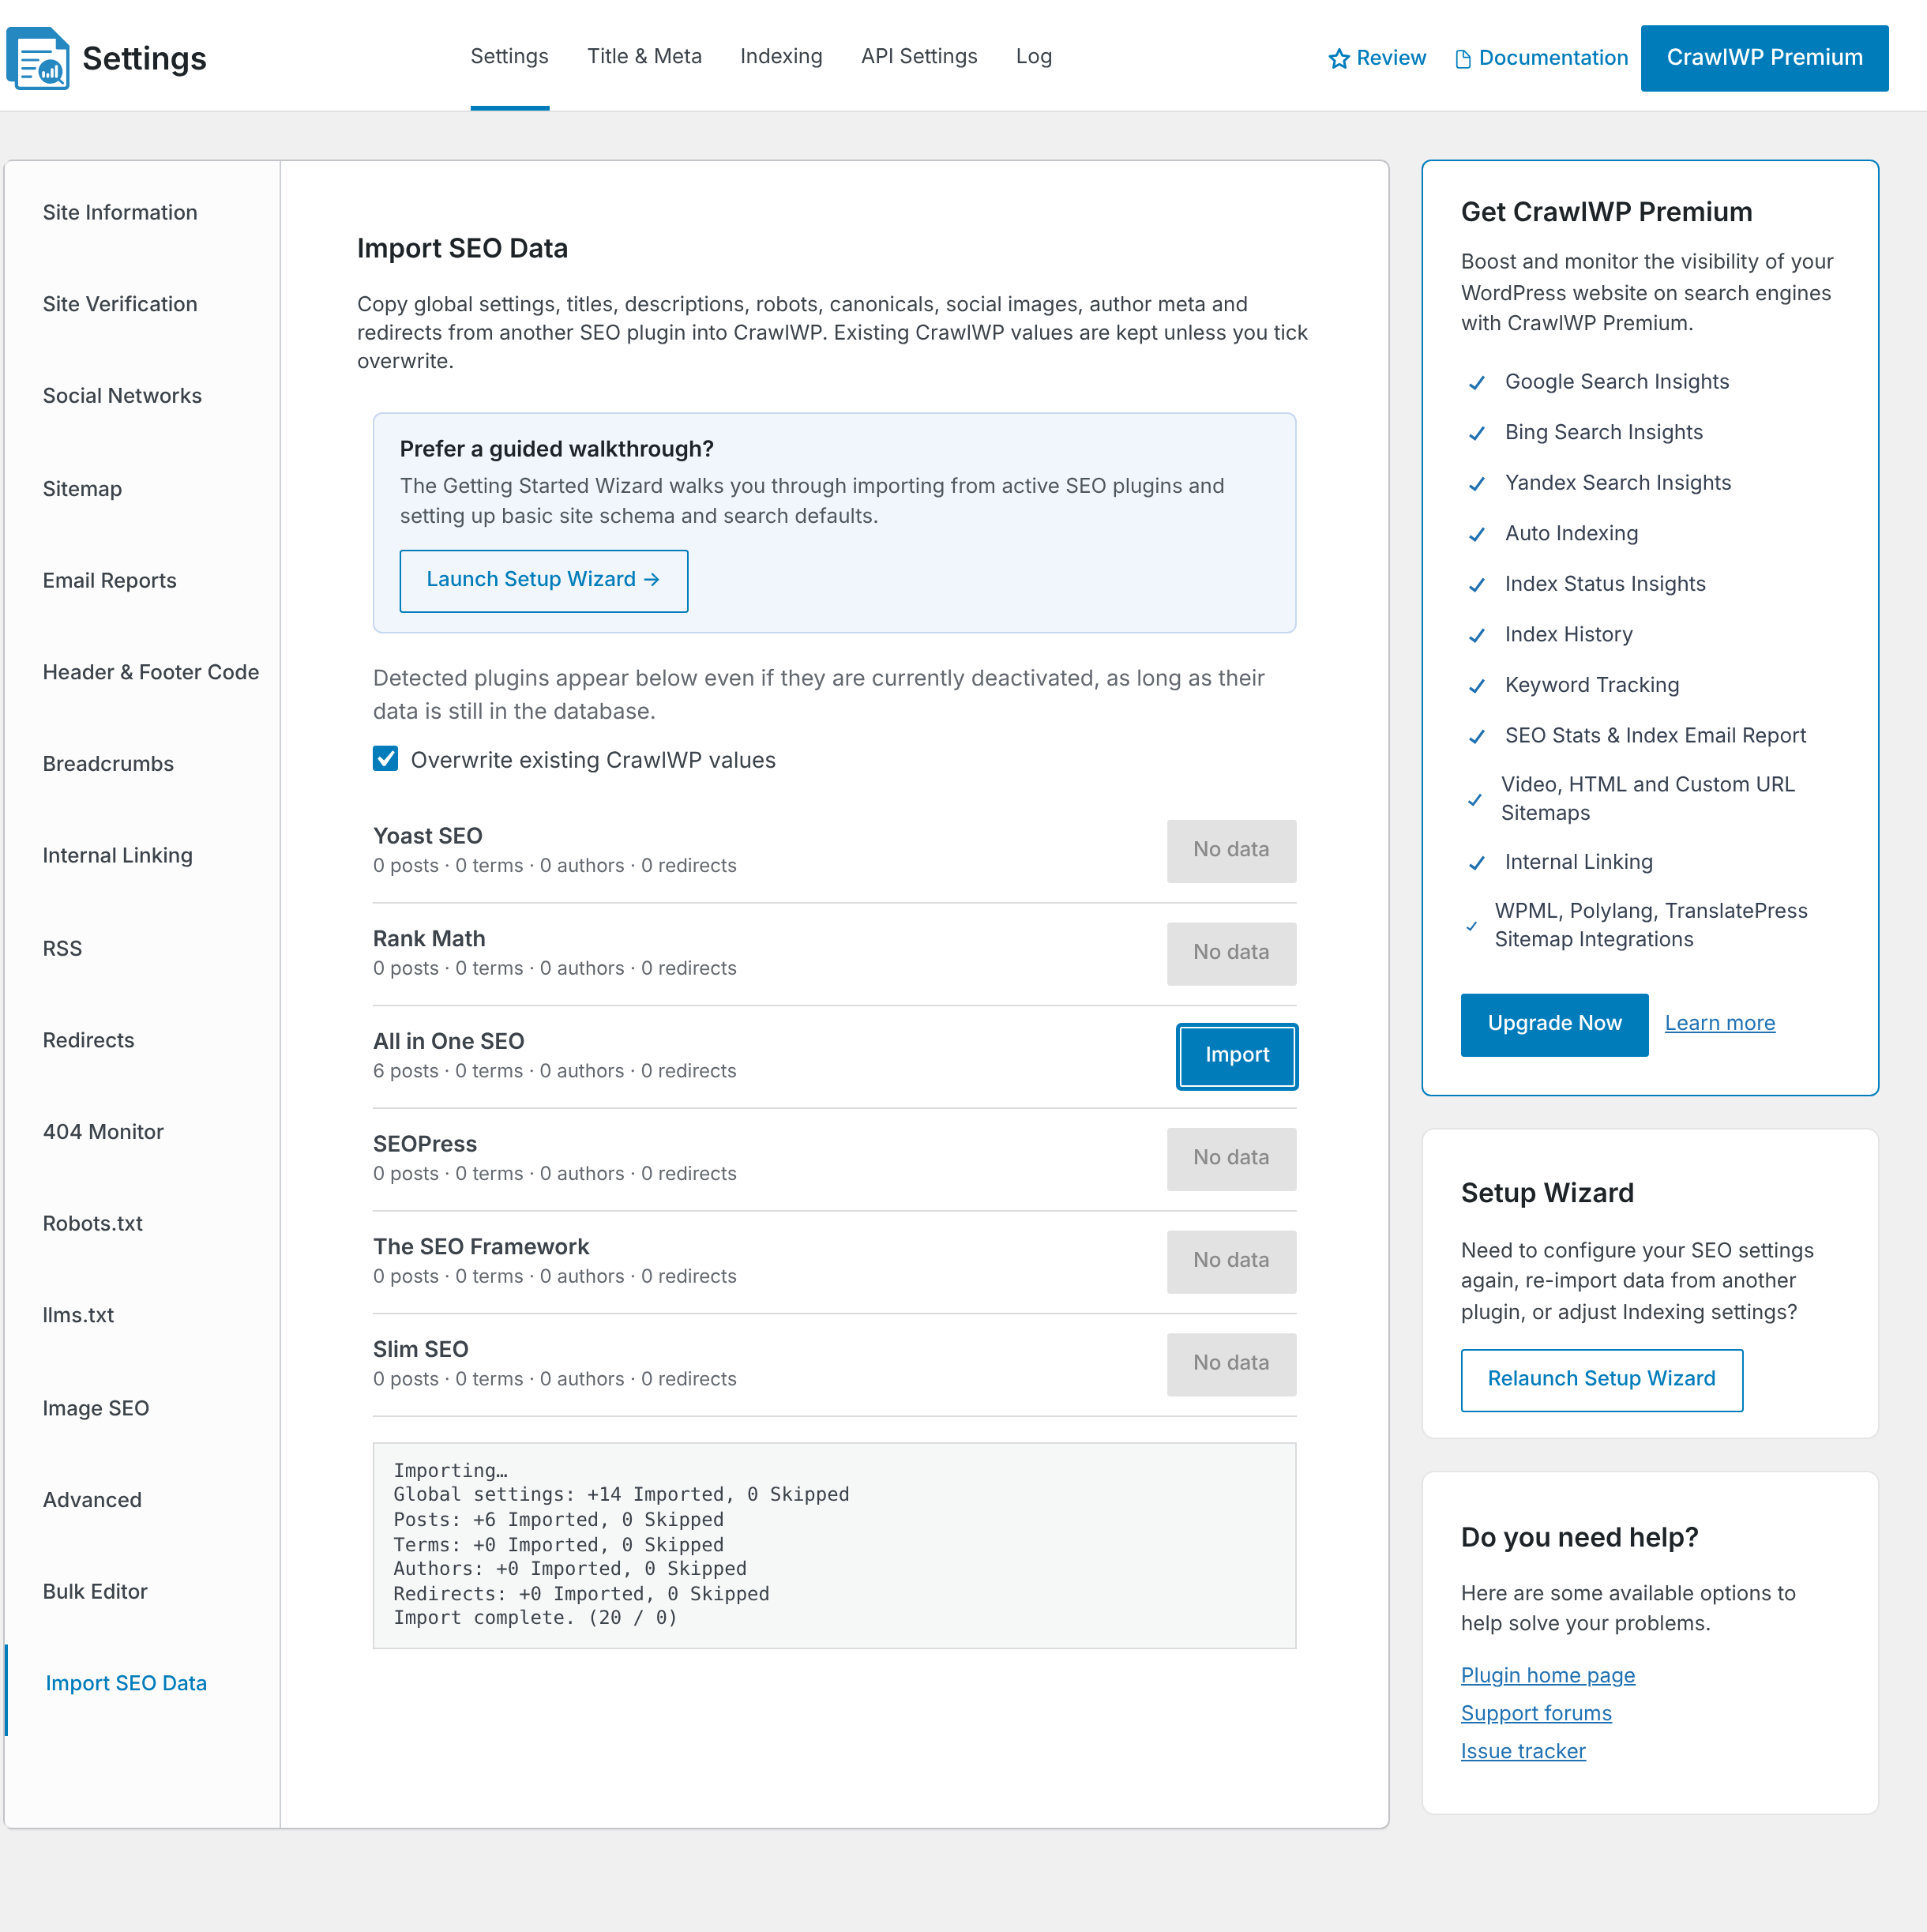Select Header & Footer Code section
Image resolution: width=1927 pixels, height=1932 pixels.
151,672
